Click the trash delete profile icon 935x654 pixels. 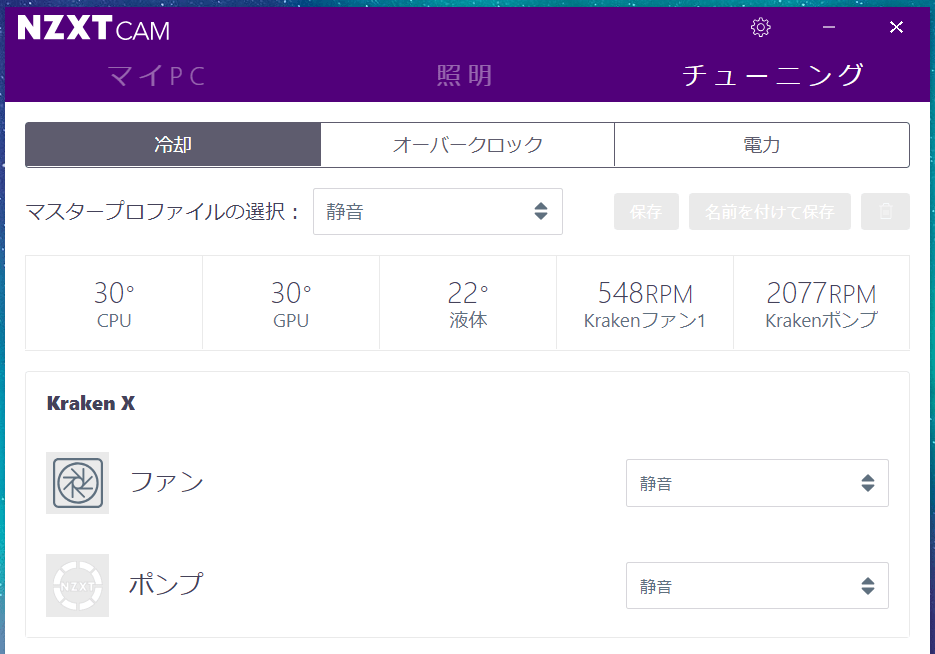[x=886, y=212]
